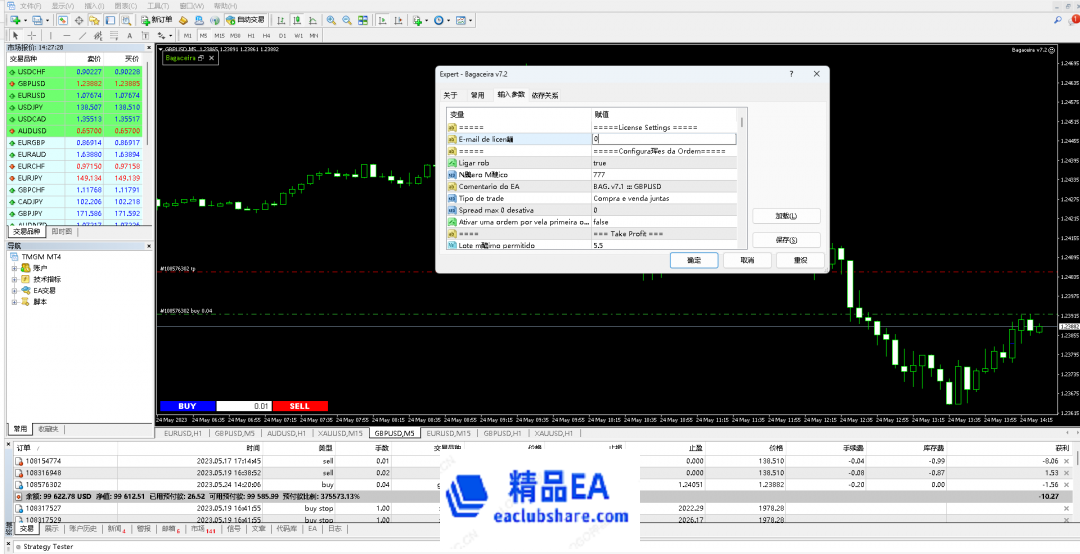Select the trendline drawing tool
Image resolution: width=1080 pixels, height=554 pixels.
pos(82,36)
